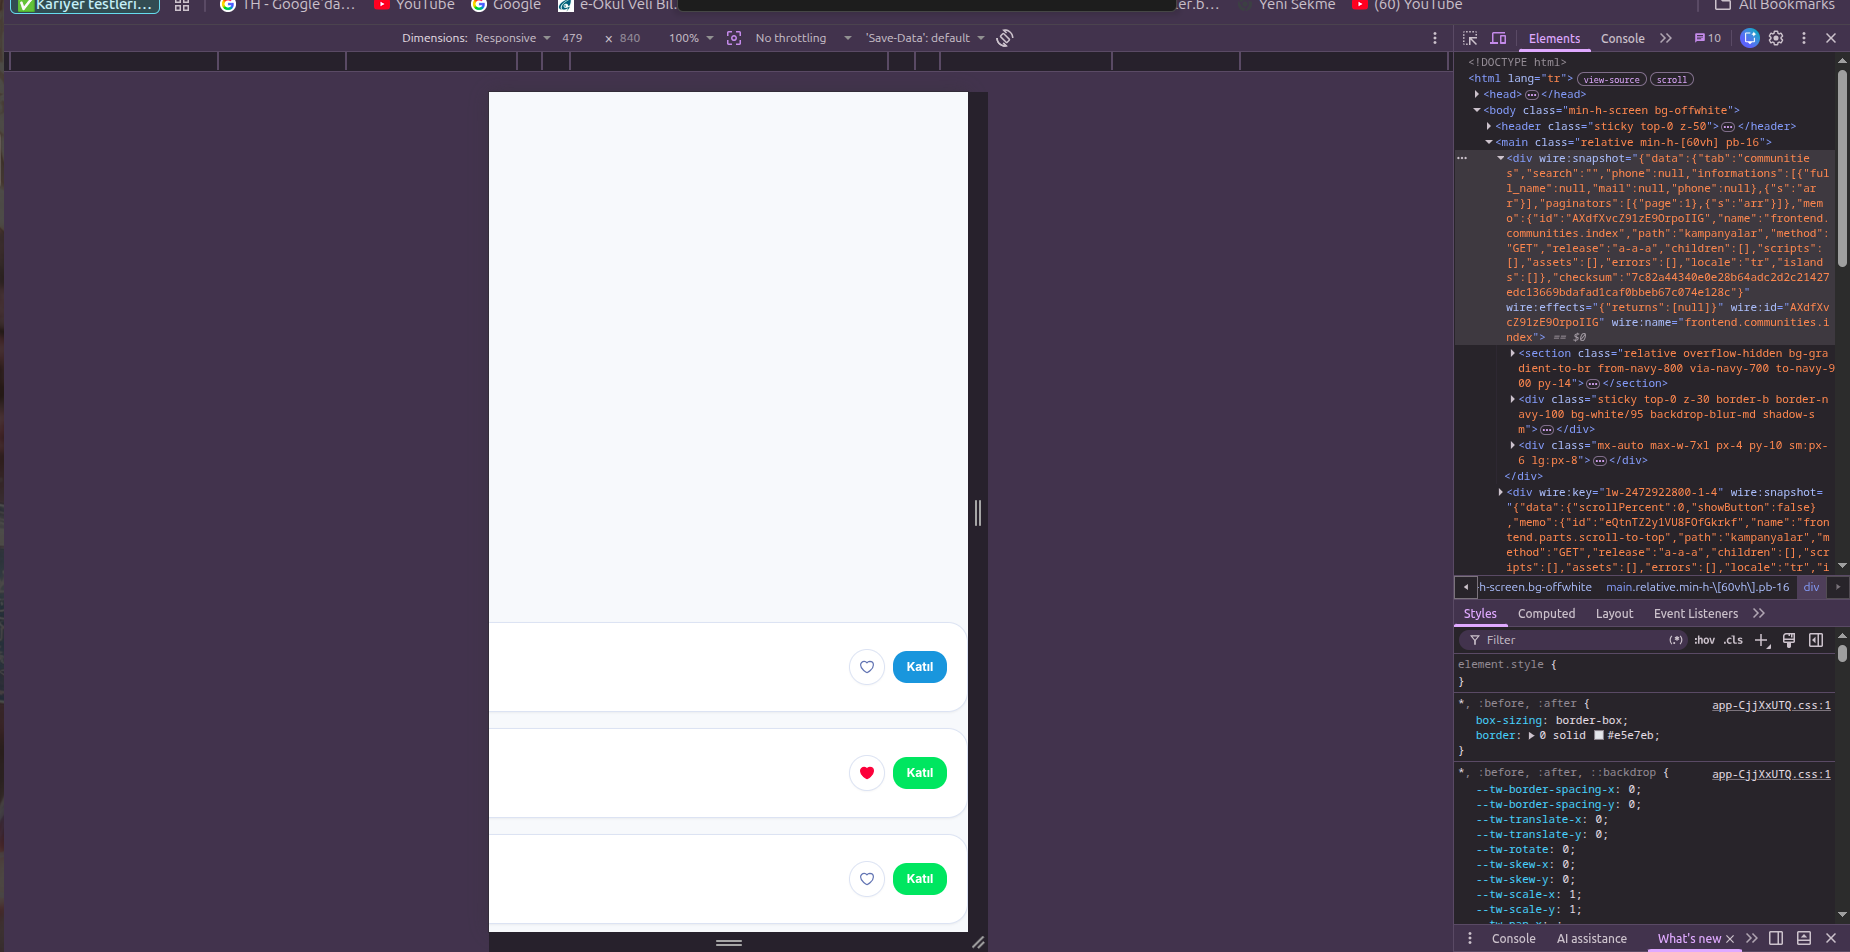Viewport: 1850px width, 952px height.
Task: Click the heart icon beside the blue Katıl button
Action: (867, 667)
